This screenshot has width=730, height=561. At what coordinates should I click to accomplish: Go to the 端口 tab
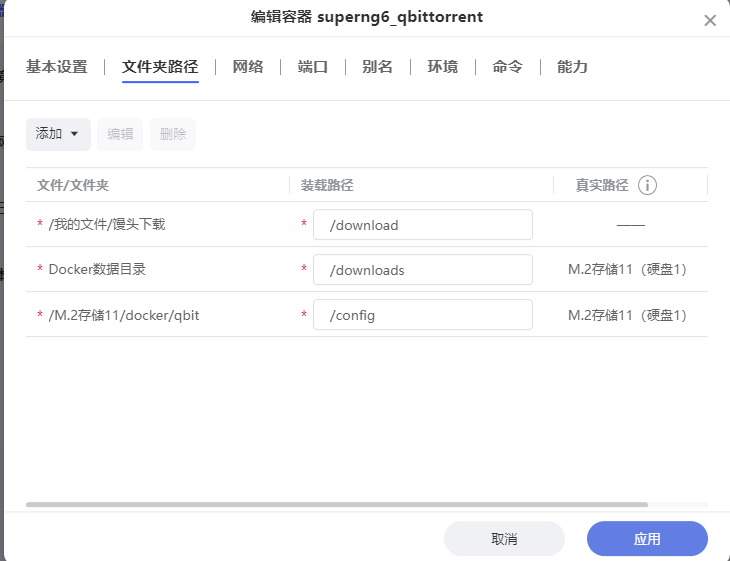point(313,67)
